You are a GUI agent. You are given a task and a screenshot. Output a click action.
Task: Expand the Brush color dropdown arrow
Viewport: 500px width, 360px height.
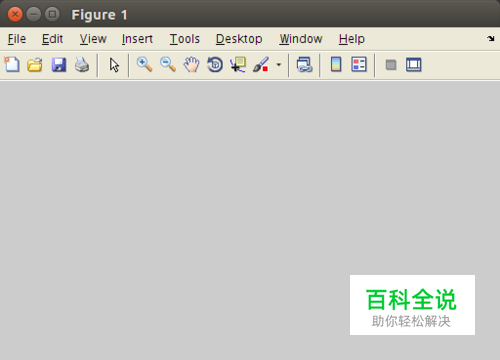pos(279,65)
